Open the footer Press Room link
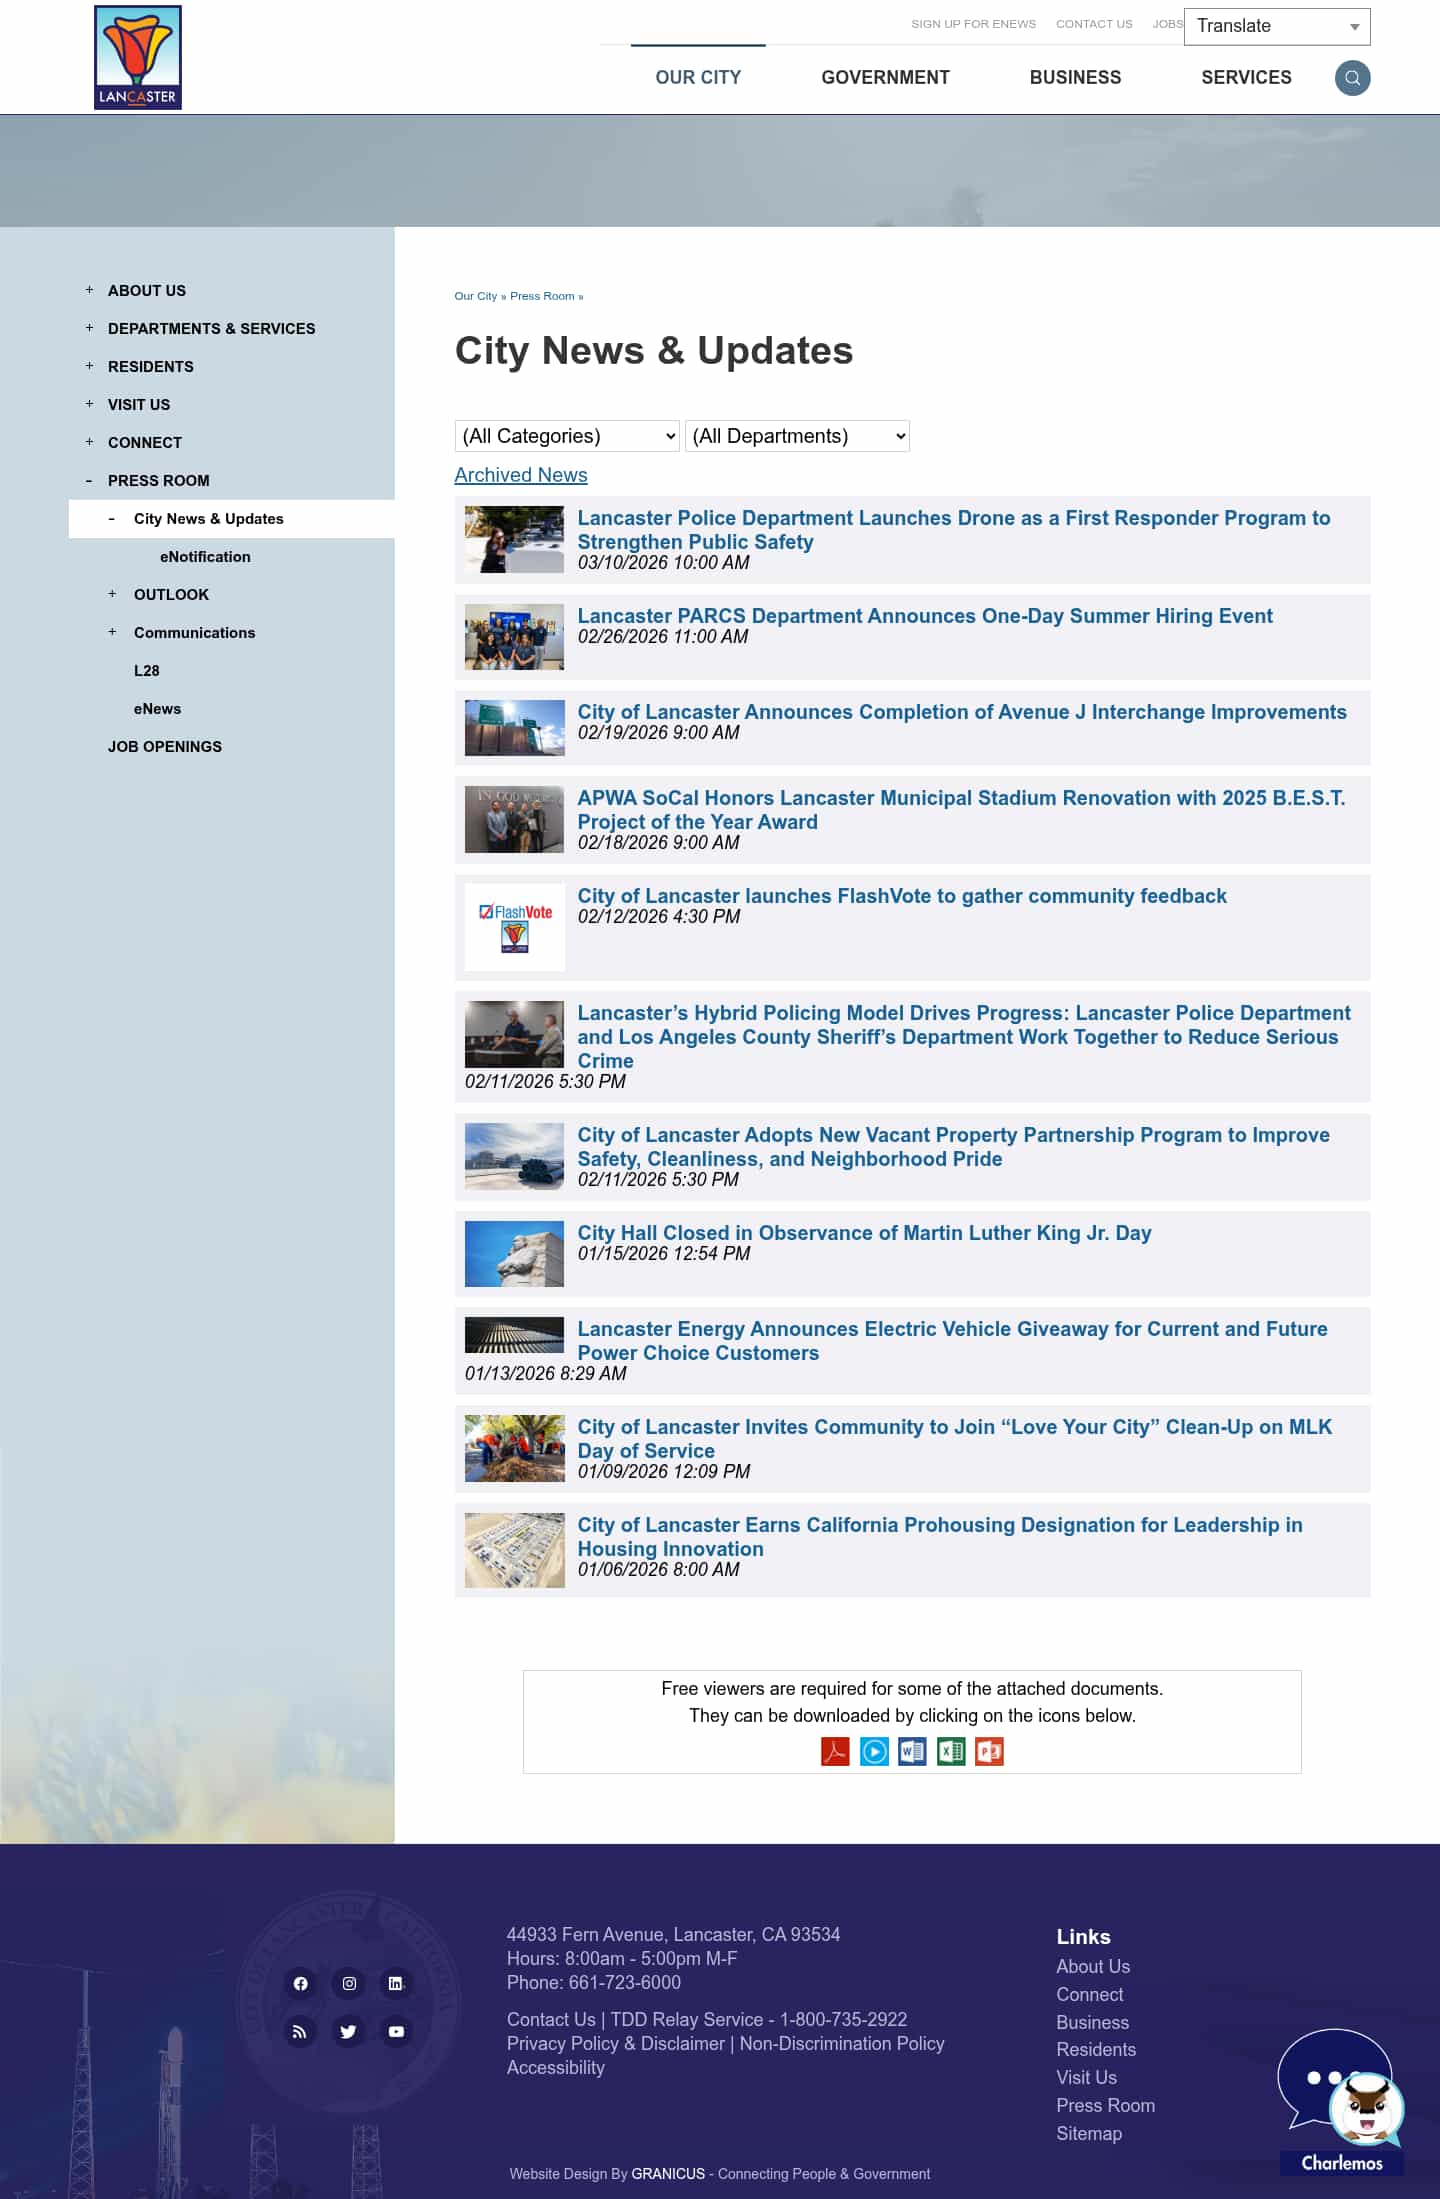The width and height of the screenshot is (1440, 2199). pyautogui.click(x=1106, y=2106)
